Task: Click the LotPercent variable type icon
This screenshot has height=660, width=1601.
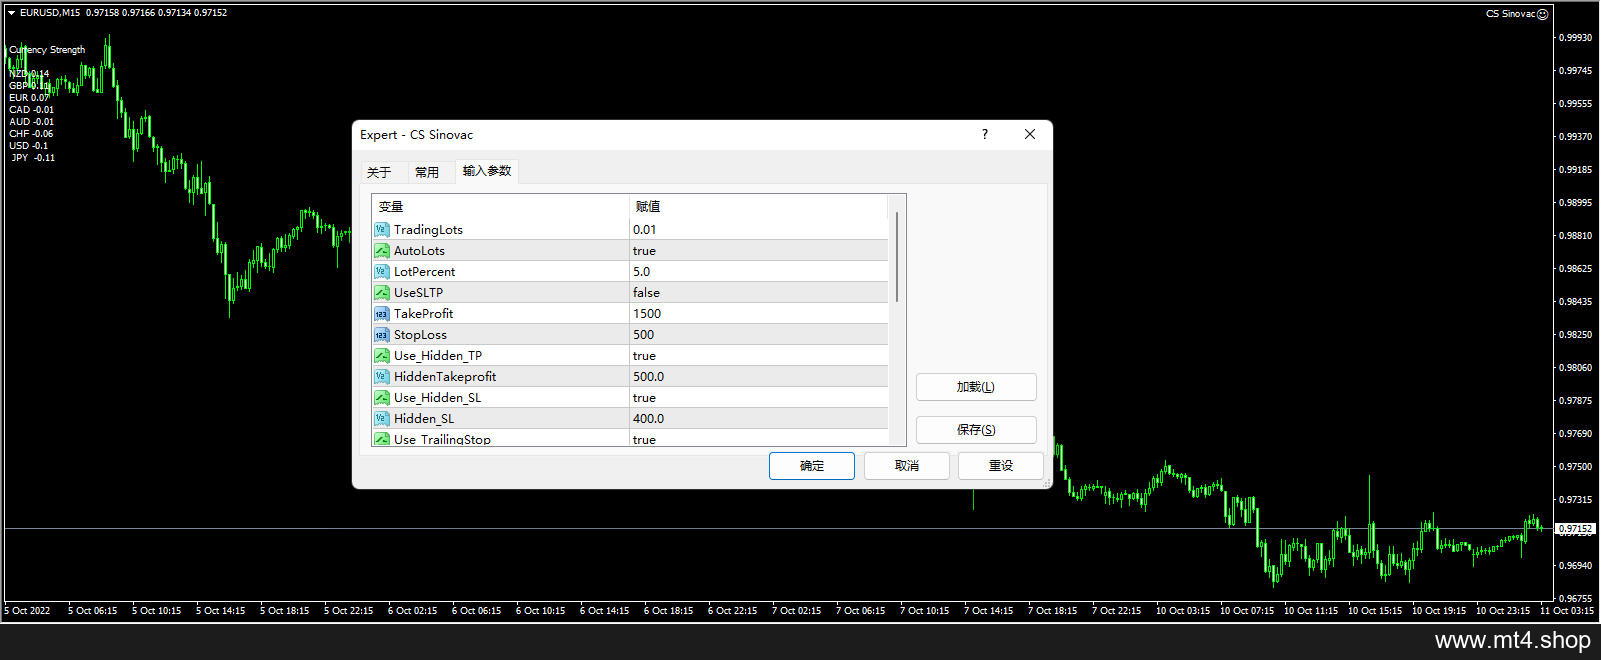Action: click(381, 272)
